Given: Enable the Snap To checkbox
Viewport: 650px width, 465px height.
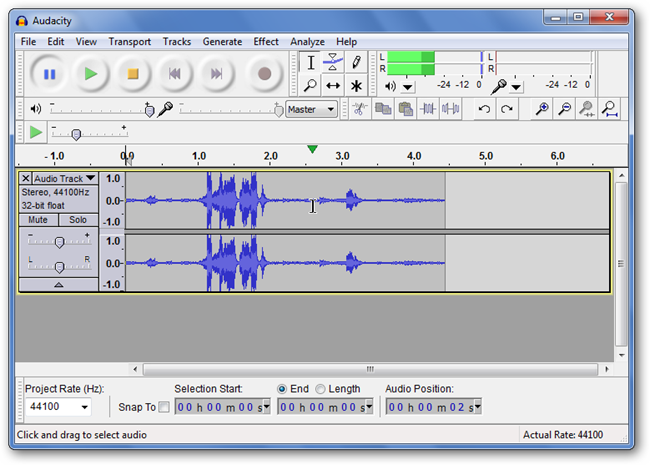Looking at the screenshot, I should tap(164, 407).
